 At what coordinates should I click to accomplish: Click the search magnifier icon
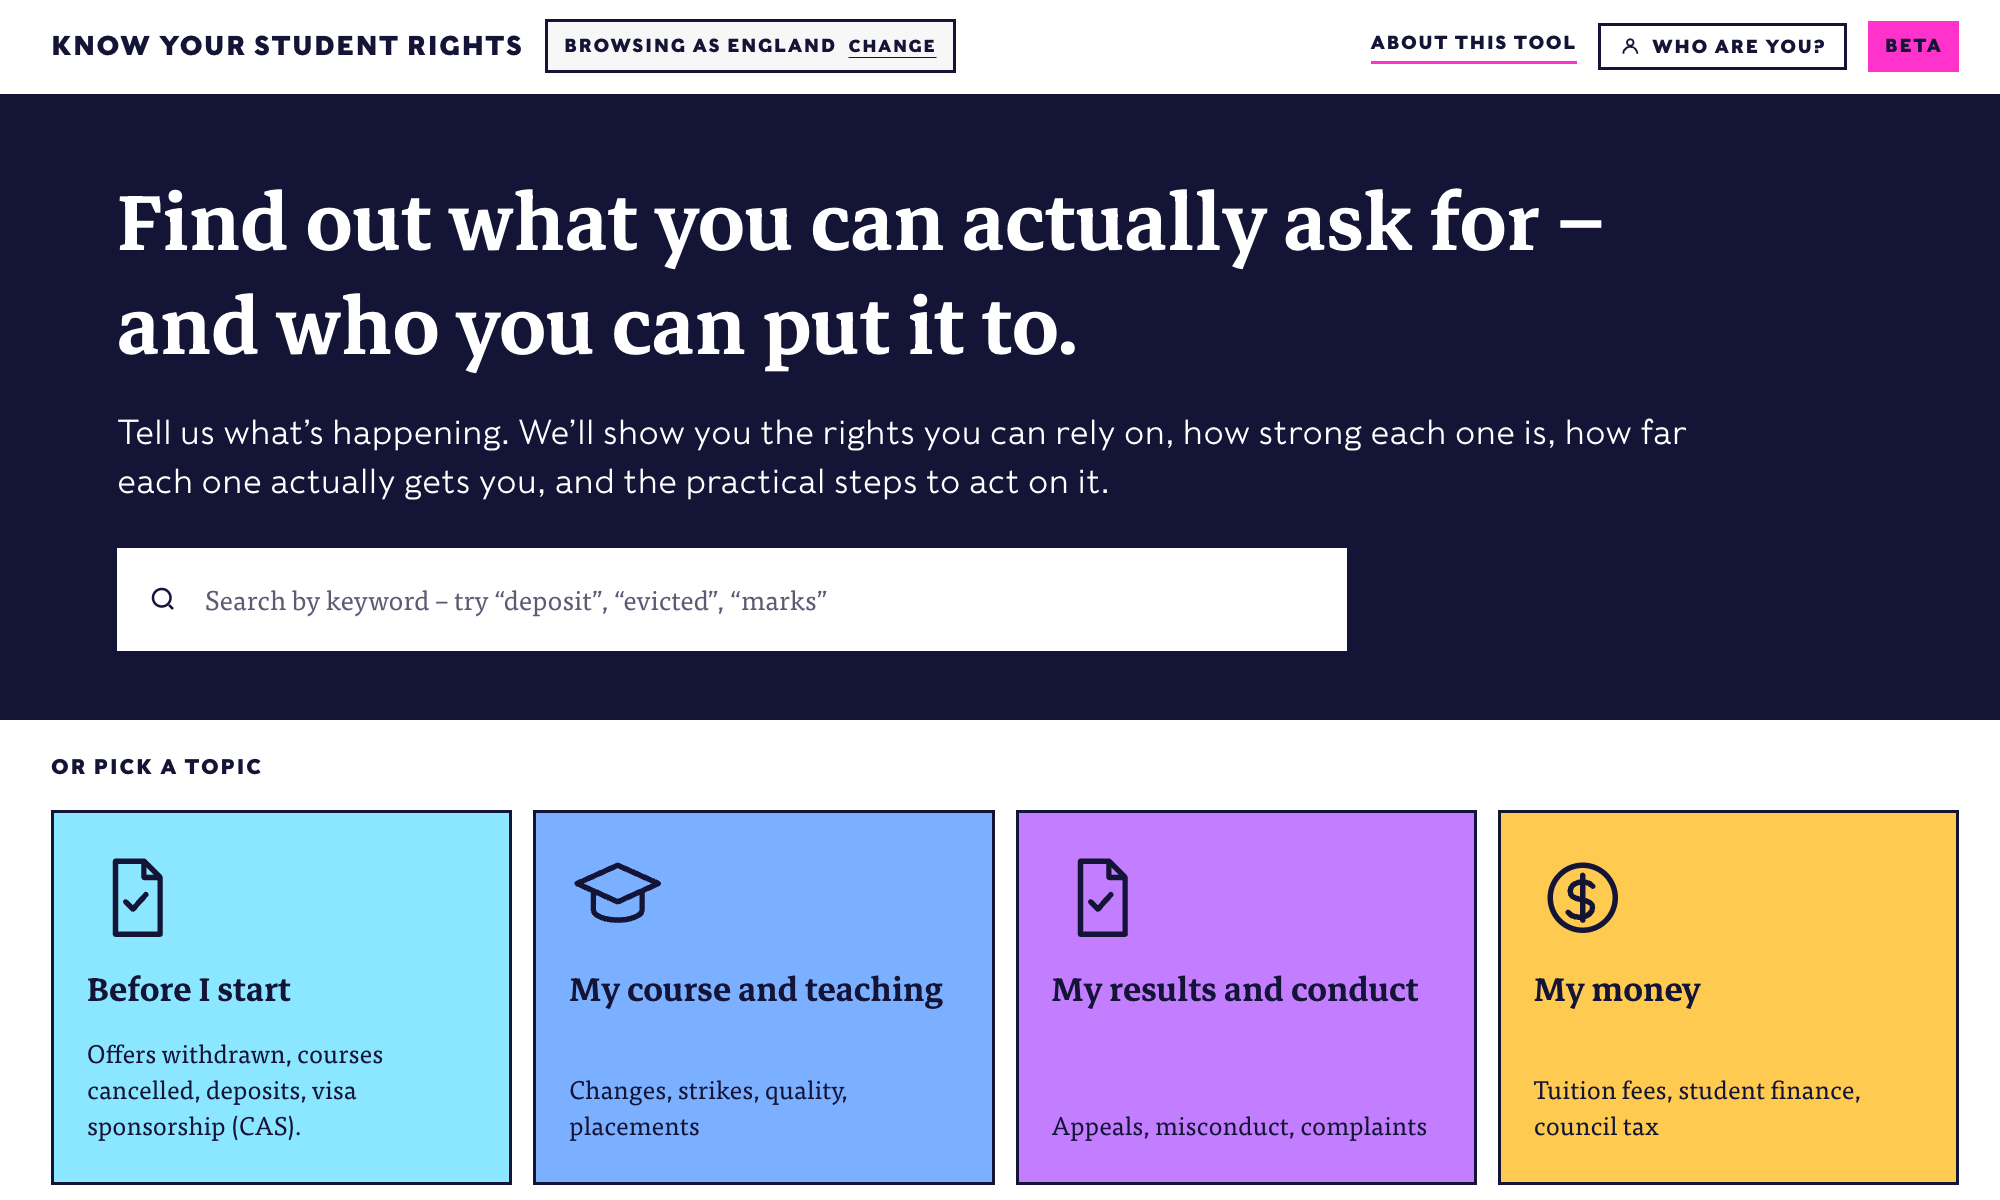coord(163,599)
